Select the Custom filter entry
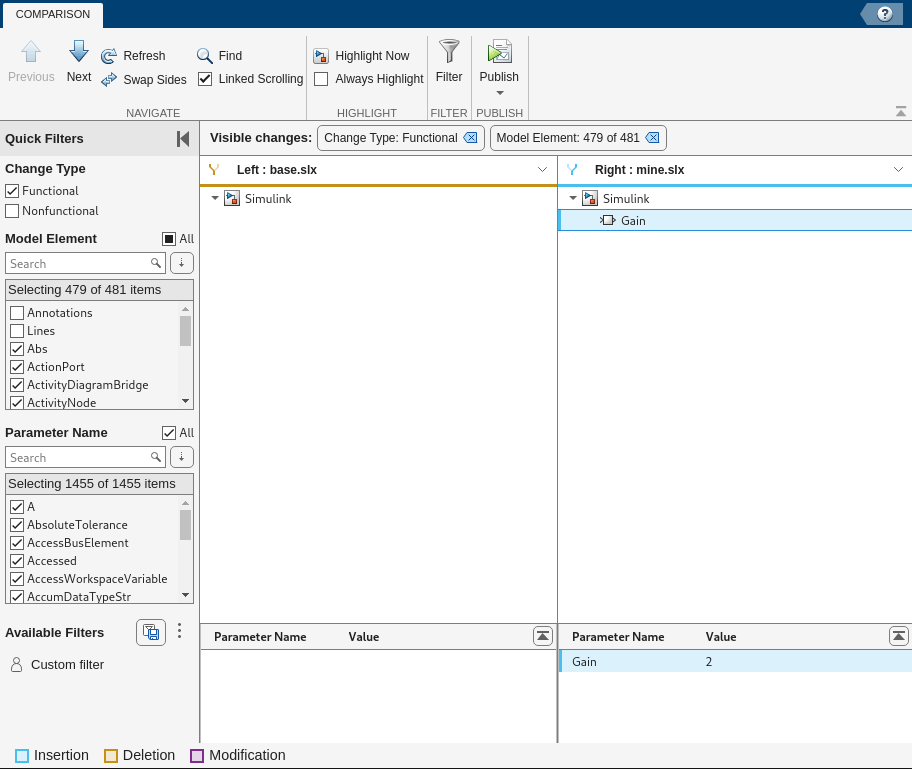912x769 pixels. pyautogui.click(x=57, y=664)
